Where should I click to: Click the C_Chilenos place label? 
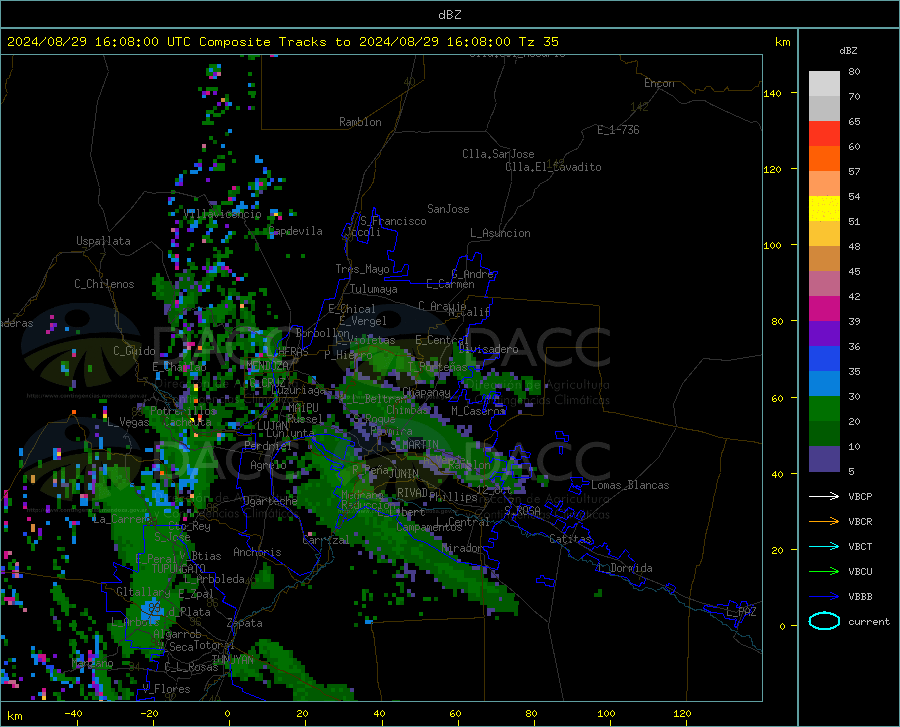104,284
